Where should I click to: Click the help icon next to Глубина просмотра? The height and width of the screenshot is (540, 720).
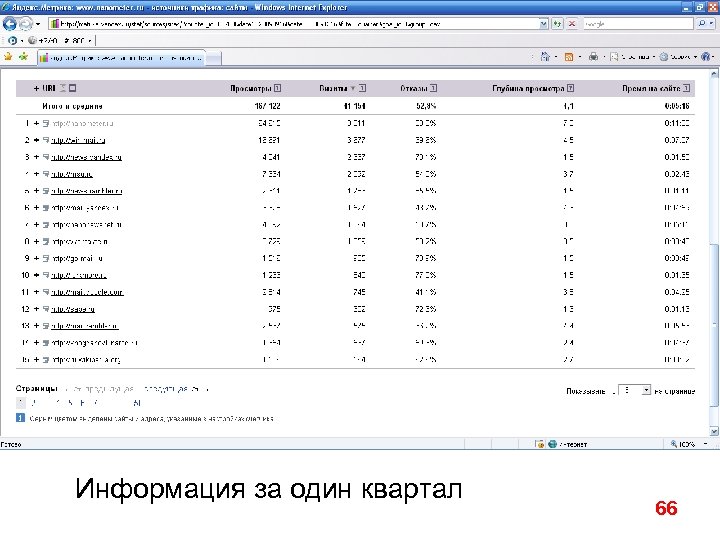click(x=570, y=88)
